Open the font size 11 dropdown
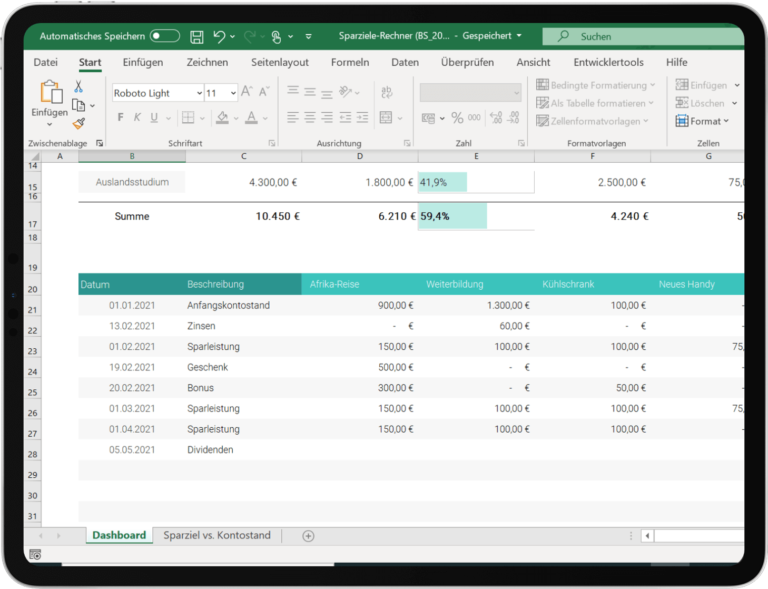Screen dimensions: 768x589 233,93
